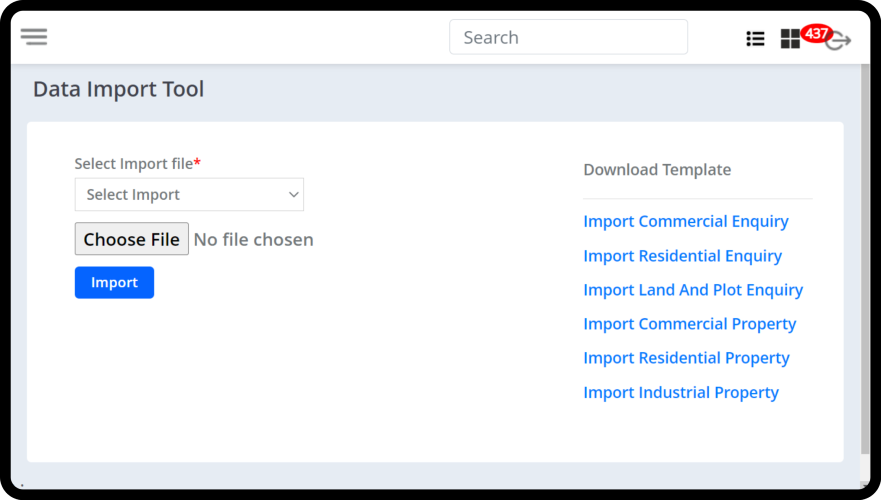Download the Import Commercial Property template
881x500 pixels.
(689, 324)
